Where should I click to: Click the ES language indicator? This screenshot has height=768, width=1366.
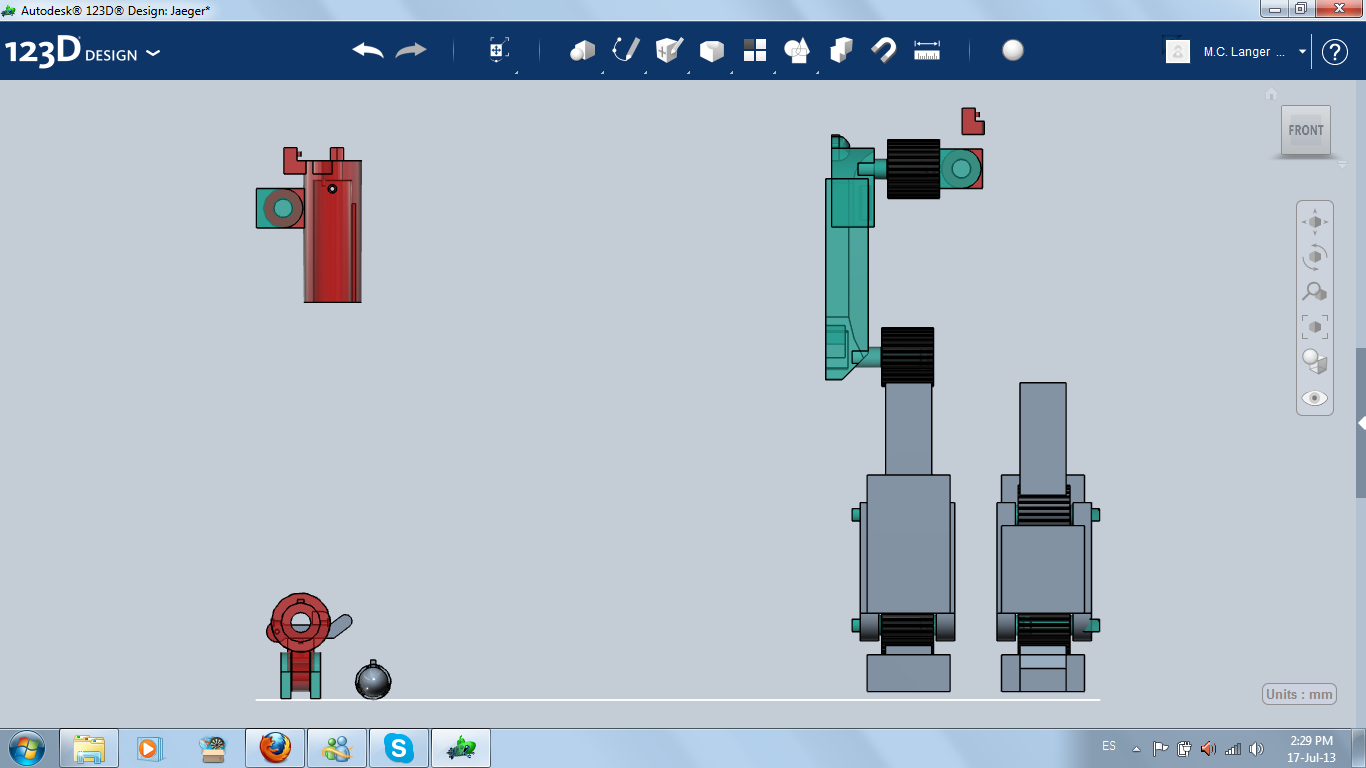tap(1109, 746)
